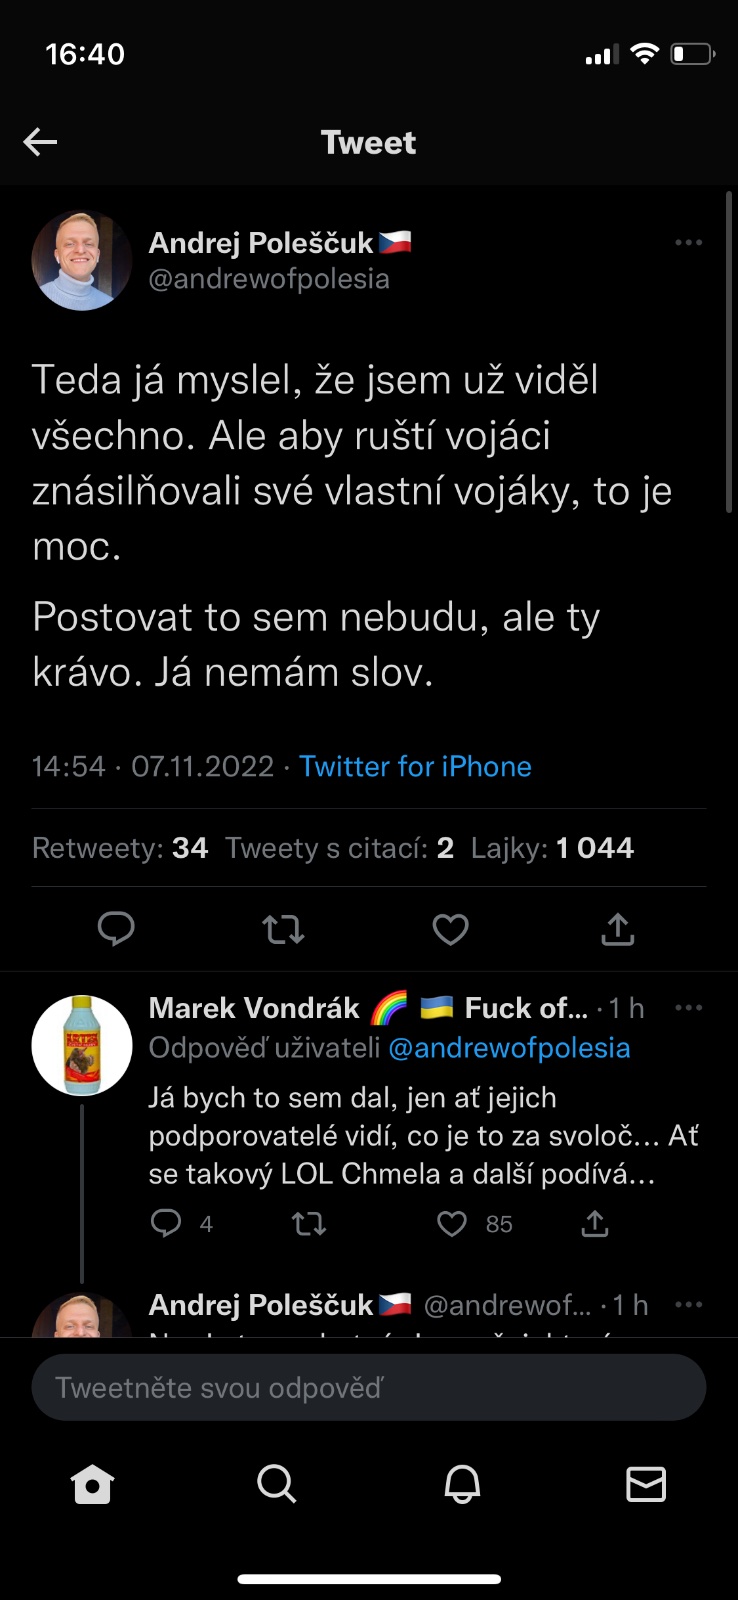The width and height of the screenshot is (738, 1600).
Task: Open the Notifications tab
Action: click(x=462, y=1484)
